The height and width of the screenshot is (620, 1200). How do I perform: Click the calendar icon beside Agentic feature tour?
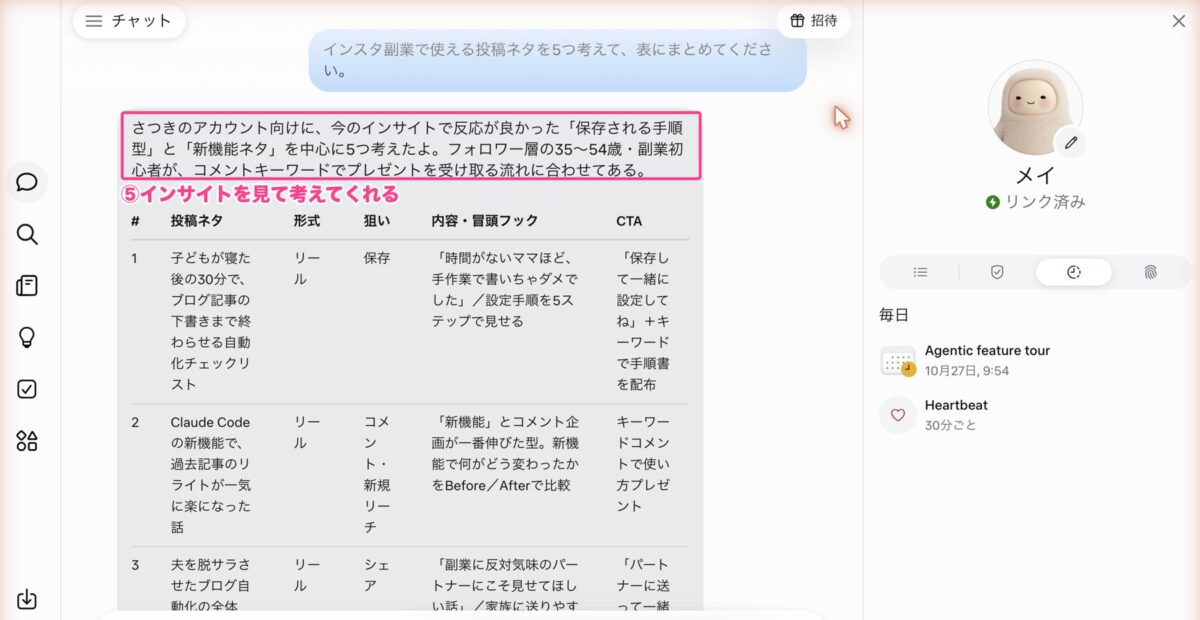[898, 361]
